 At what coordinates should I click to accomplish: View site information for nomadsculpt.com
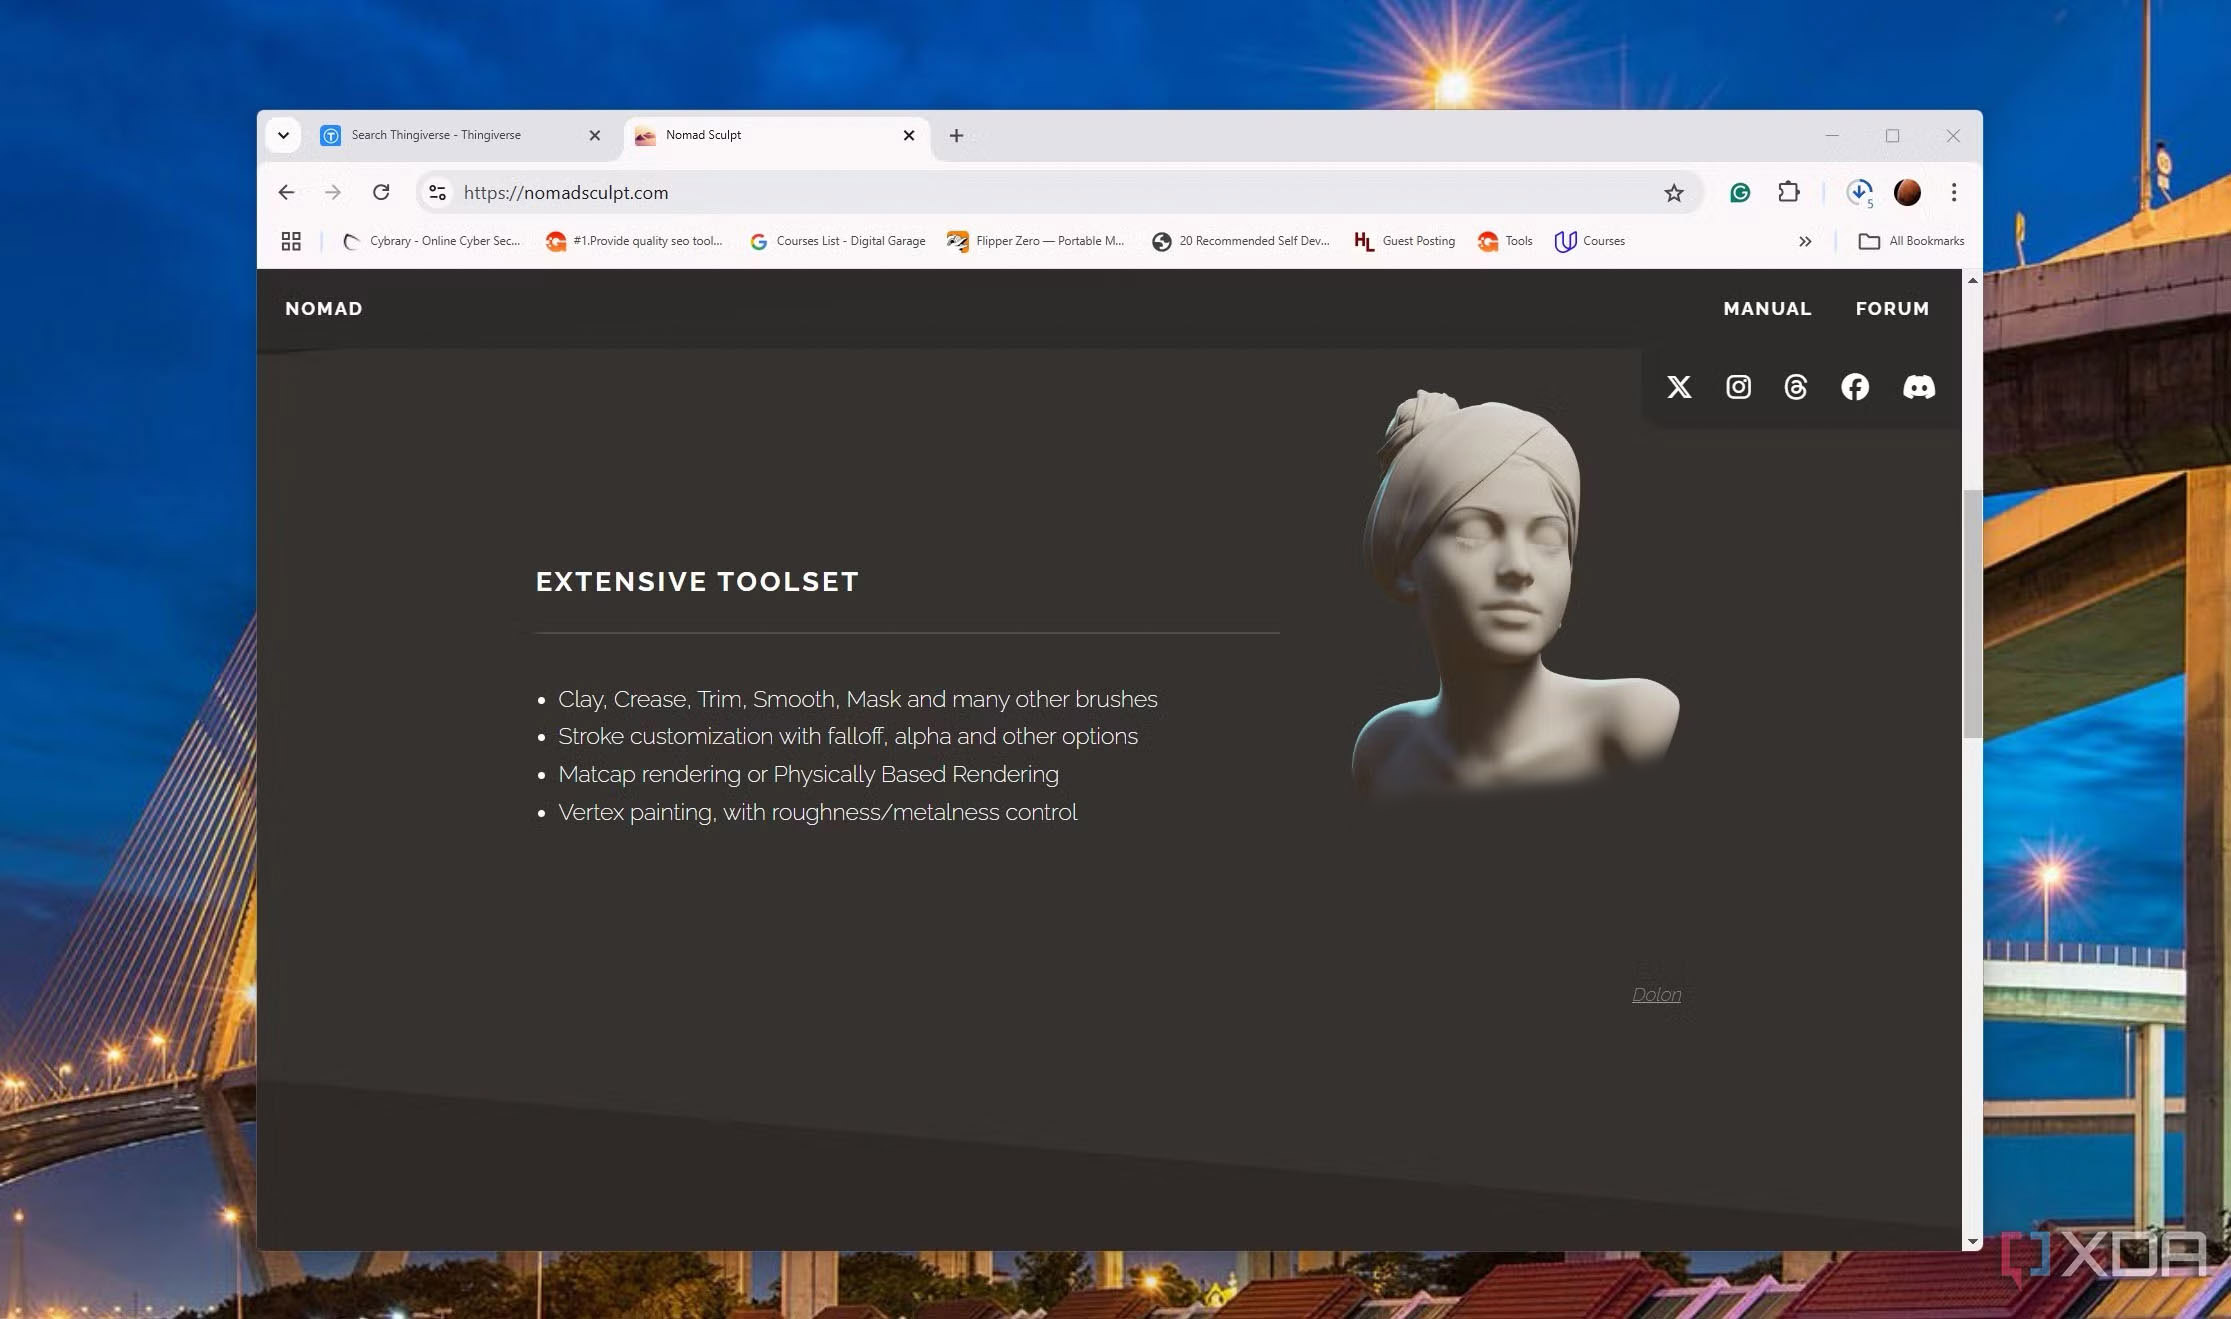point(437,192)
